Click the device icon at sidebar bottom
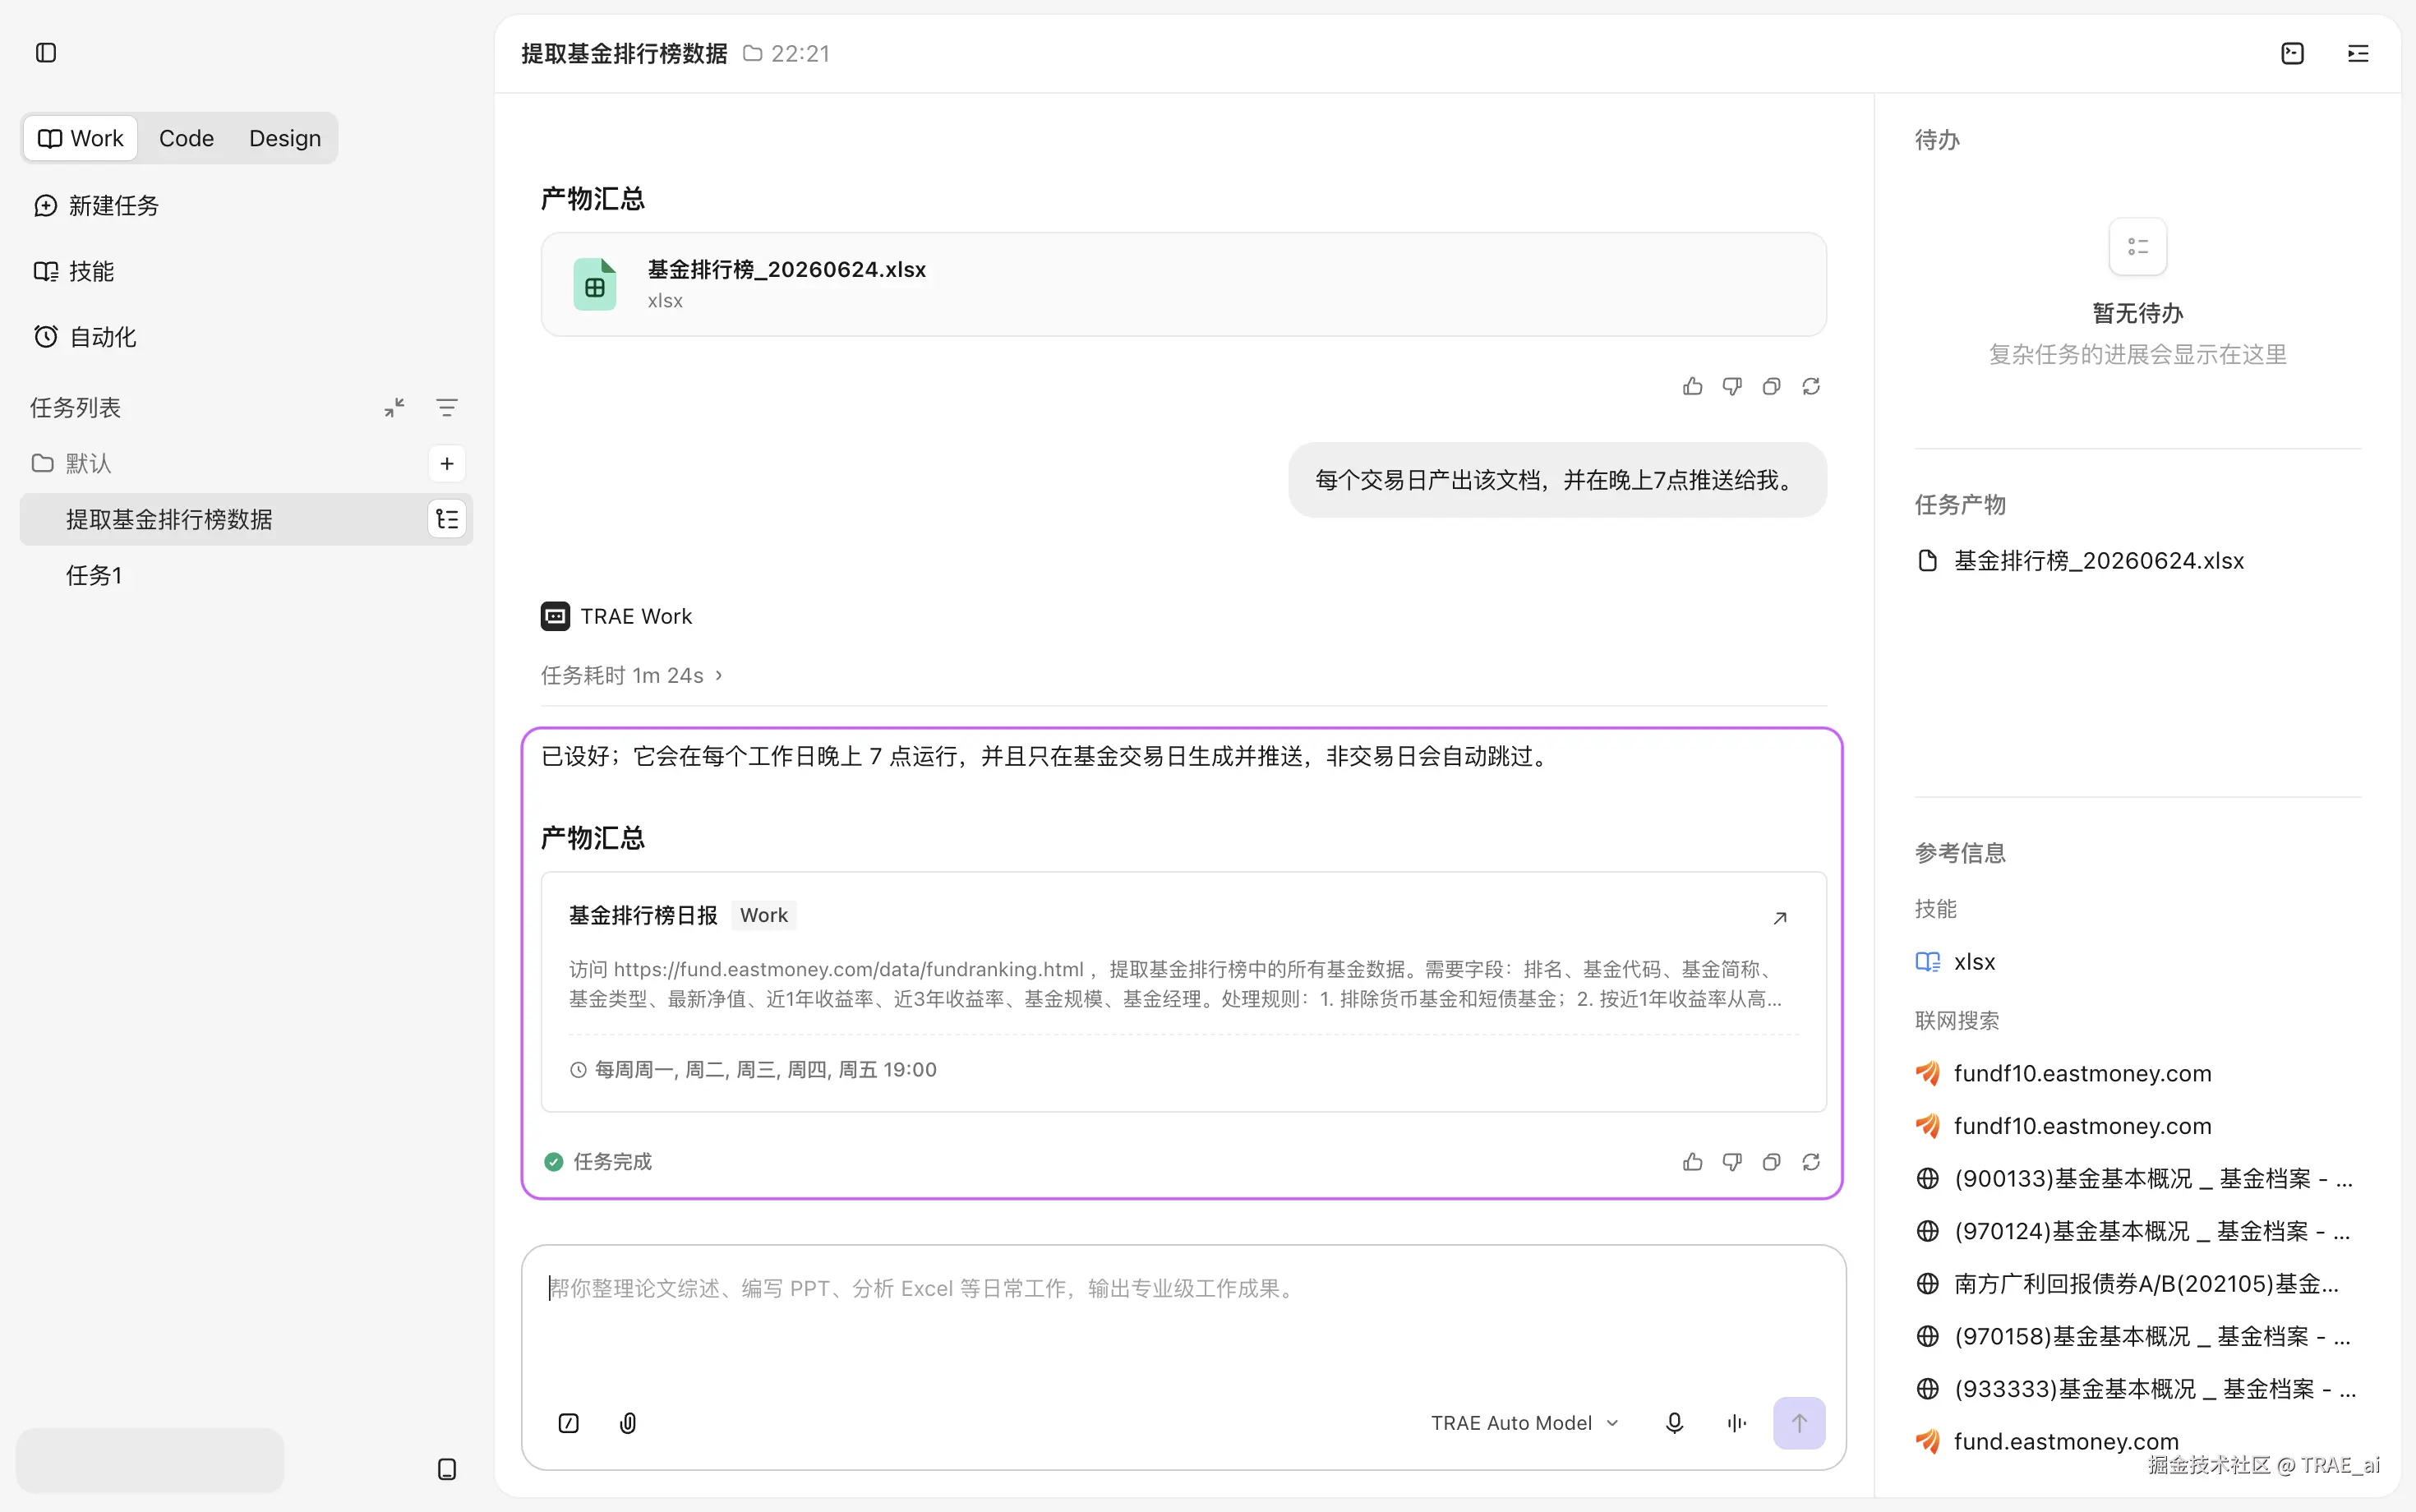This screenshot has width=2416, height=1512. (x=447, y=1468)
